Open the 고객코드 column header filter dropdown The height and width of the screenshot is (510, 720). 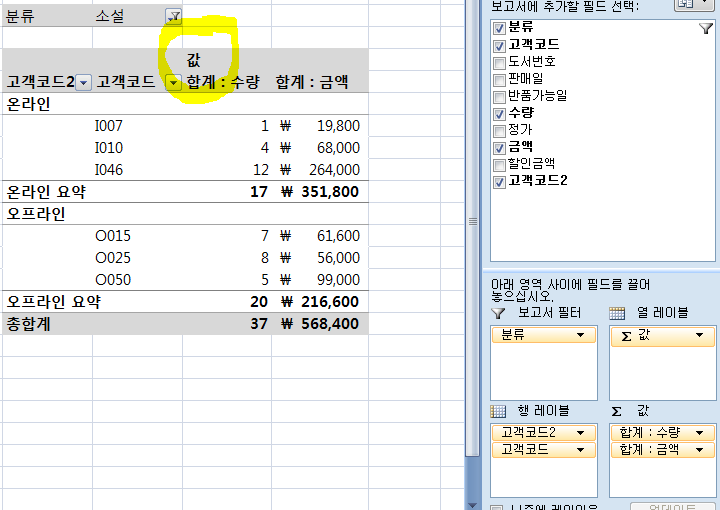coord(174,83)
